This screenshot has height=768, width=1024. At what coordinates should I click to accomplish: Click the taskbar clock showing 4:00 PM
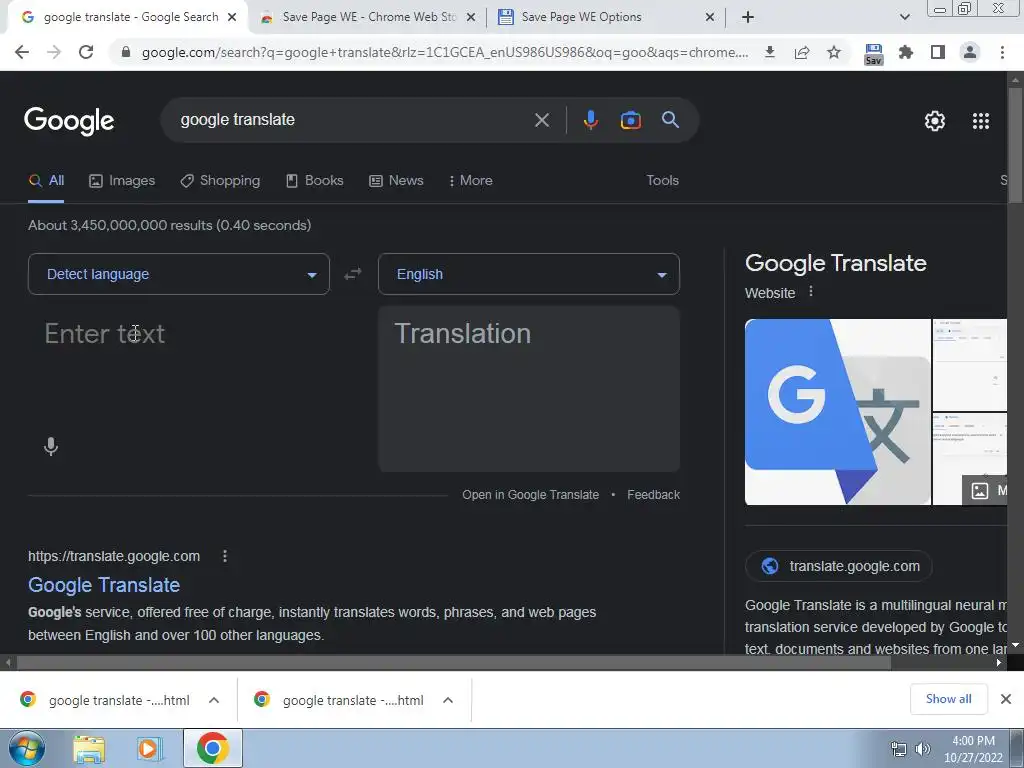point(973,749)
